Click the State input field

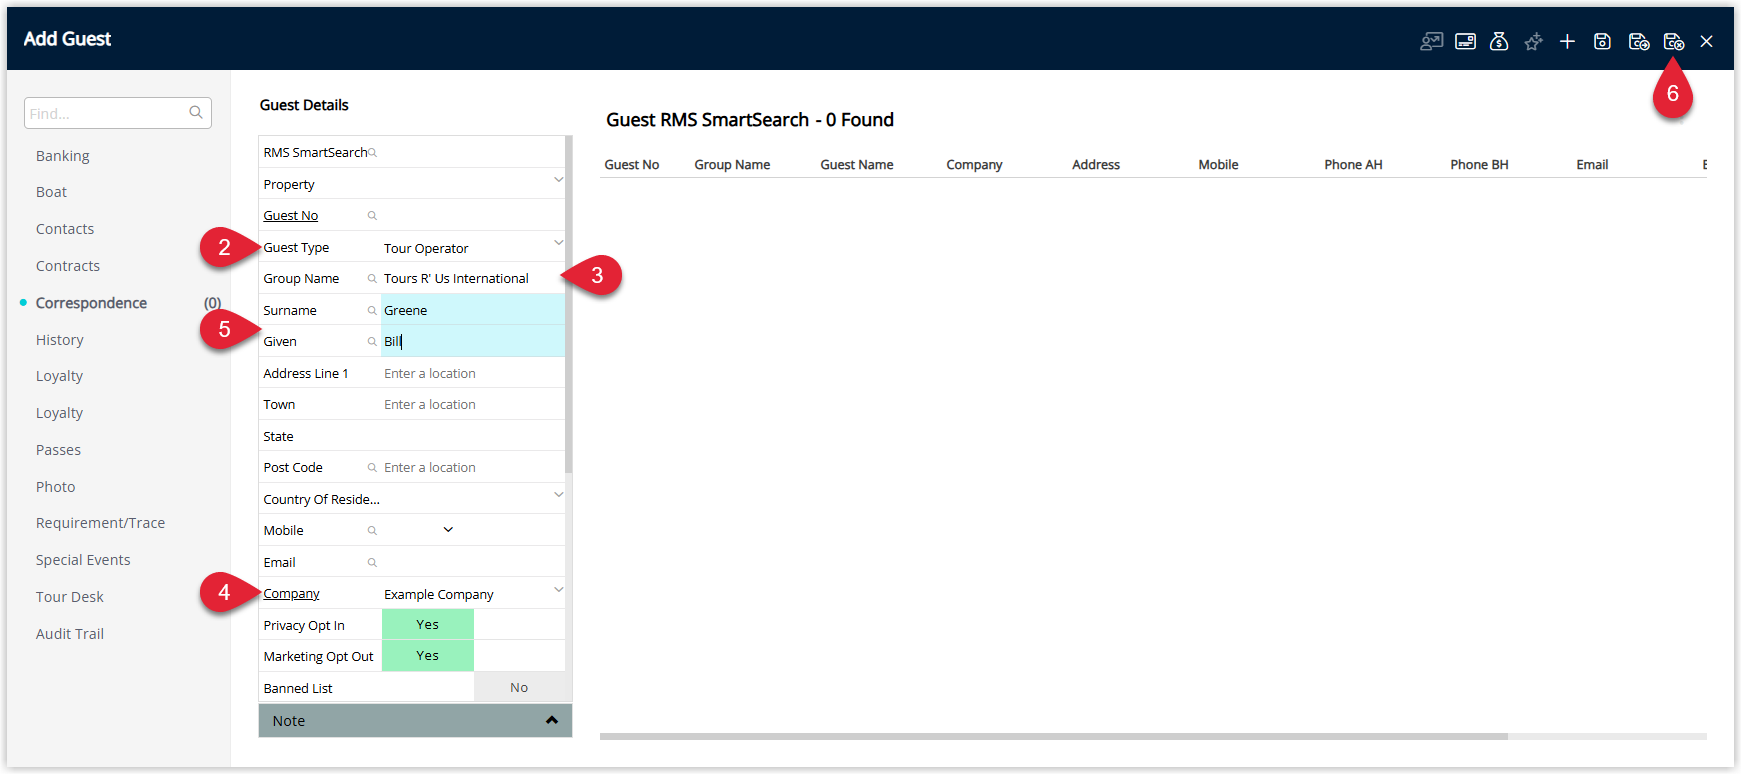click(x=473, y=436)
